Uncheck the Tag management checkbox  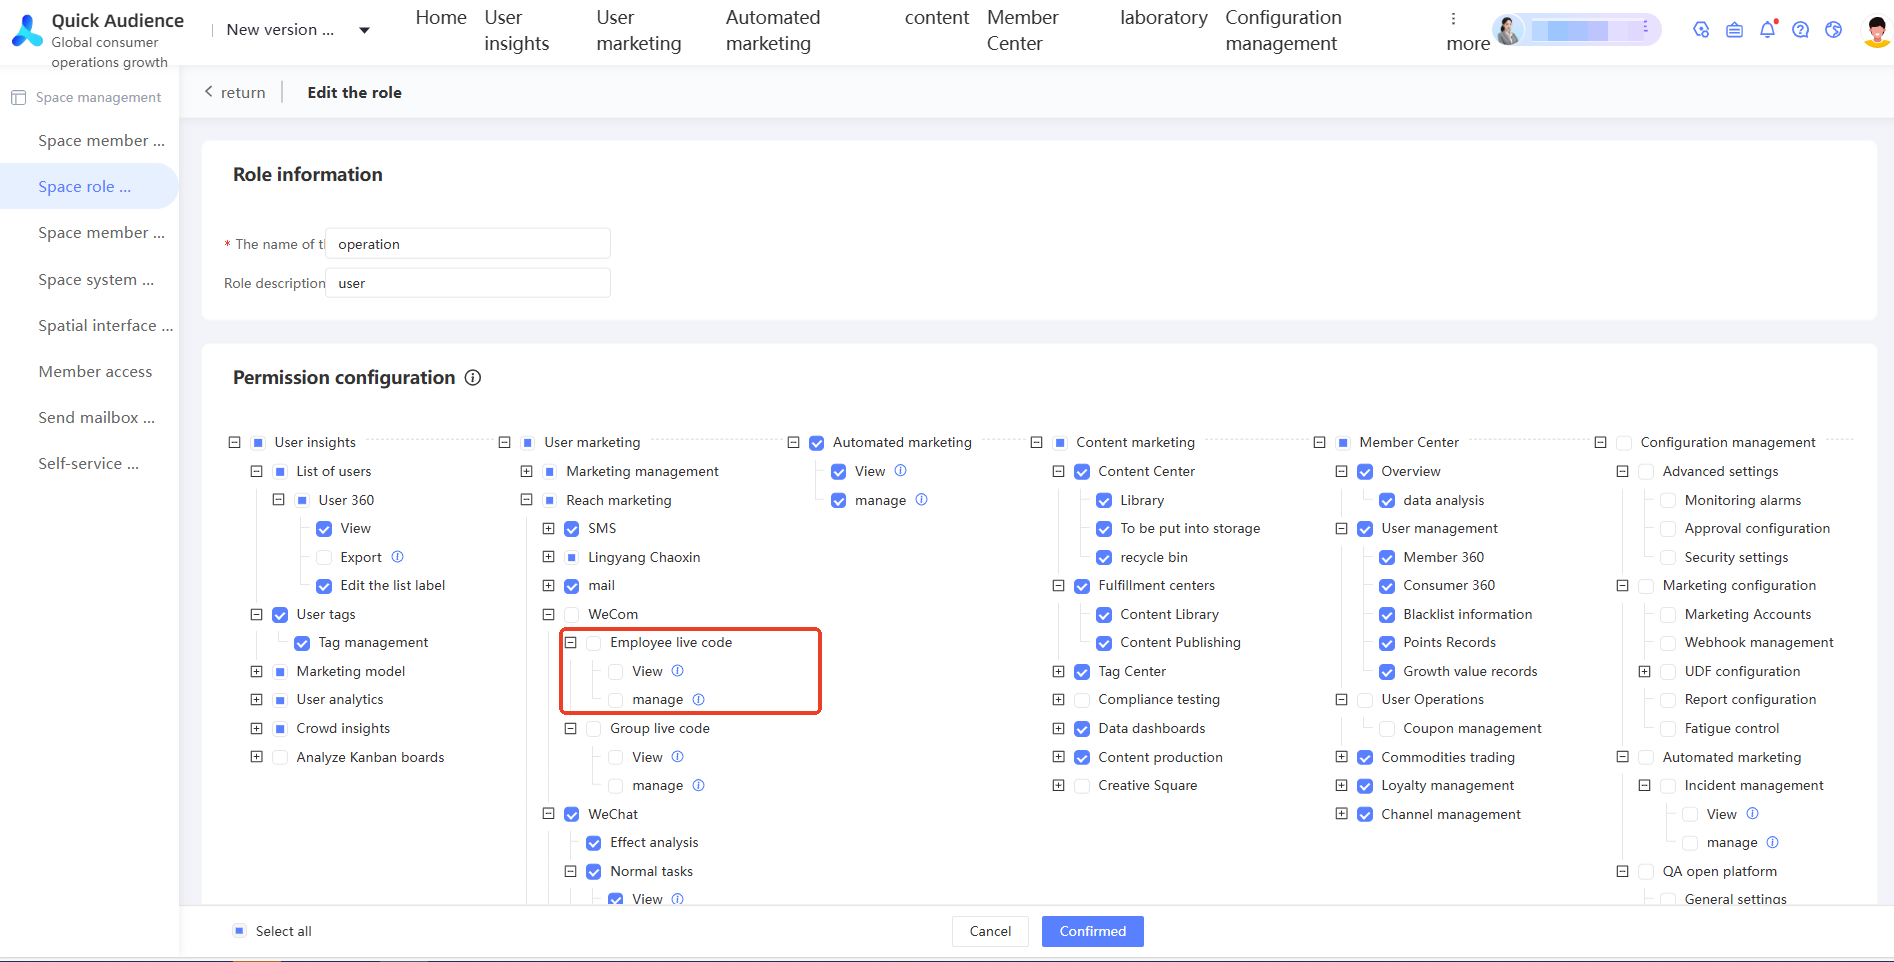coord(302,643)
